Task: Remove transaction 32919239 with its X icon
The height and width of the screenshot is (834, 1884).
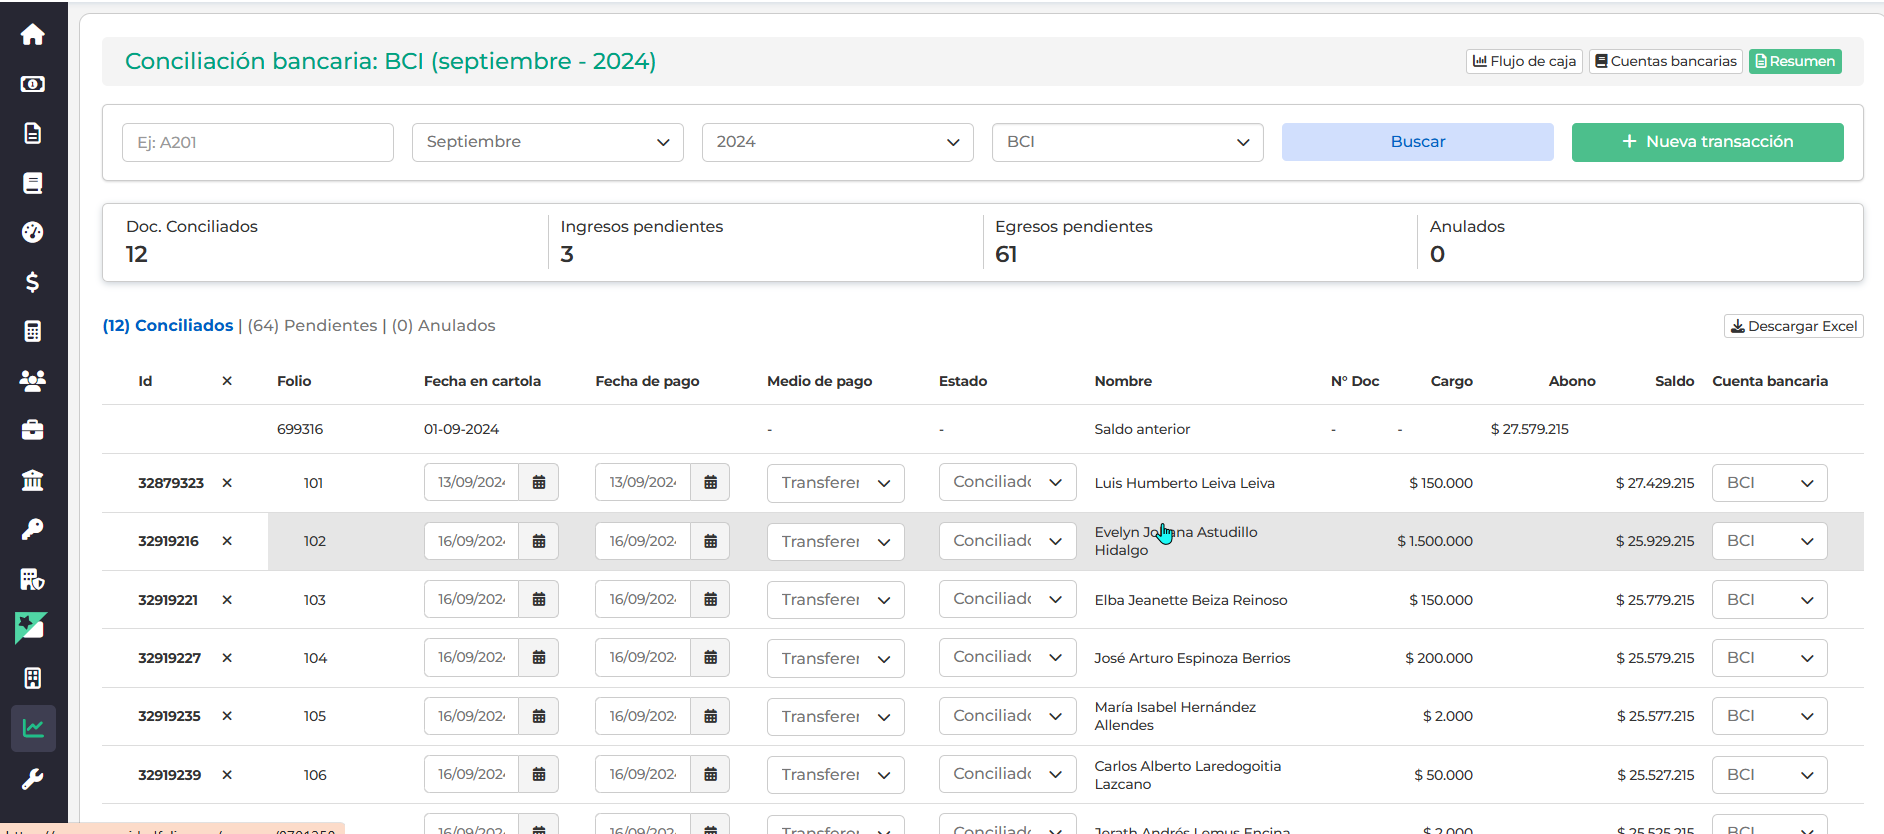Action: coord(227,775)
